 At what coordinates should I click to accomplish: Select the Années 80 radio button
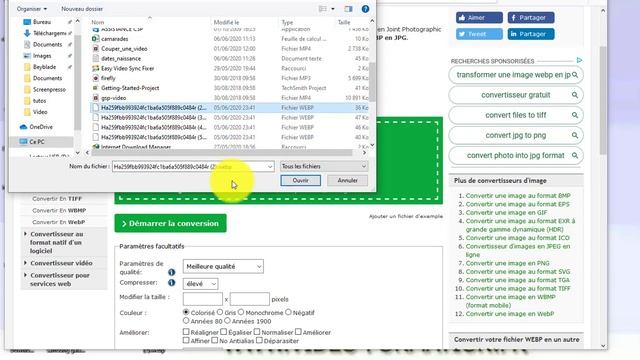[186, 321]
